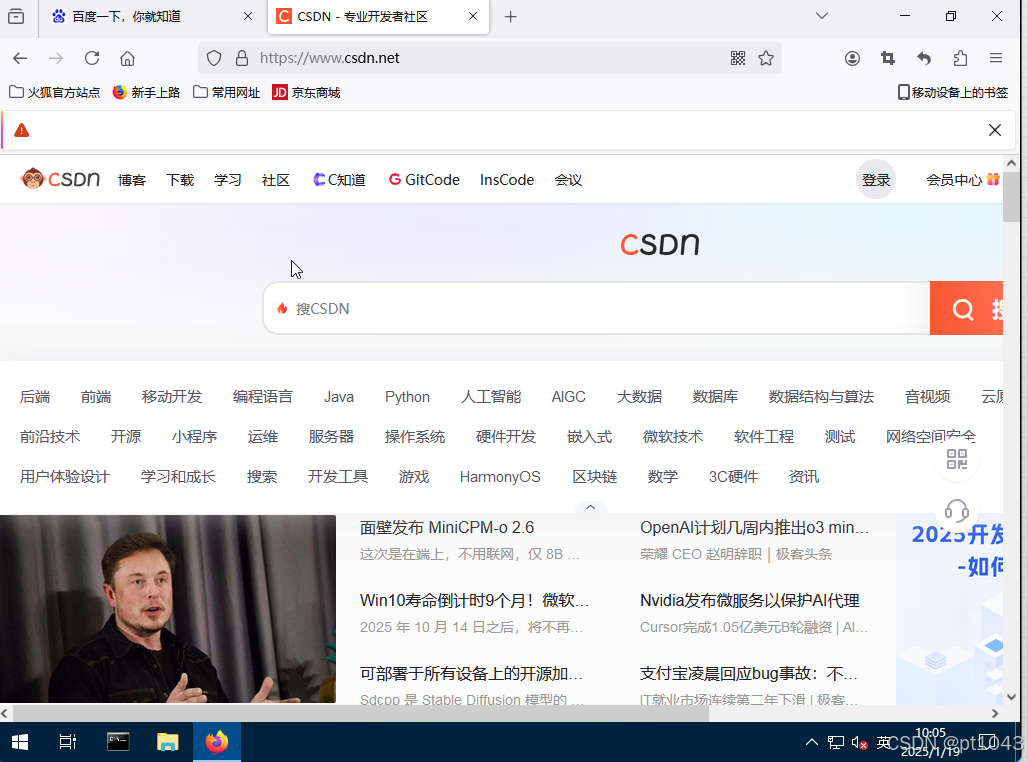
Task: Open the Firefox home page icon
Action: tap(127, 58)
